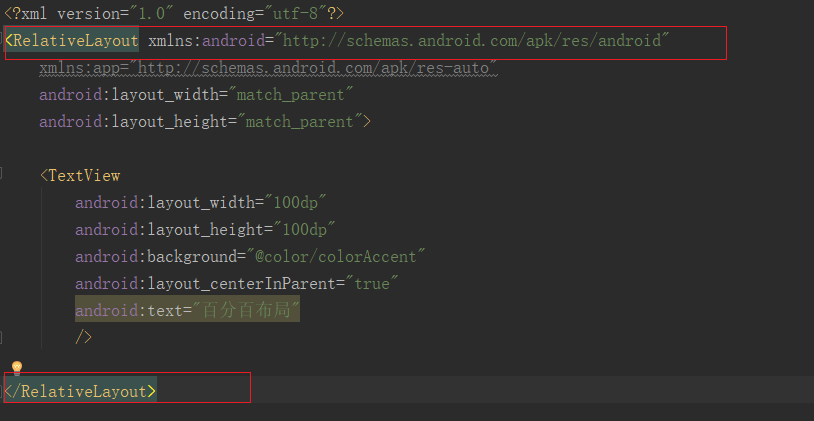
Task: Click the closing </RelativeLayout> tag
Action: point(80,391)
